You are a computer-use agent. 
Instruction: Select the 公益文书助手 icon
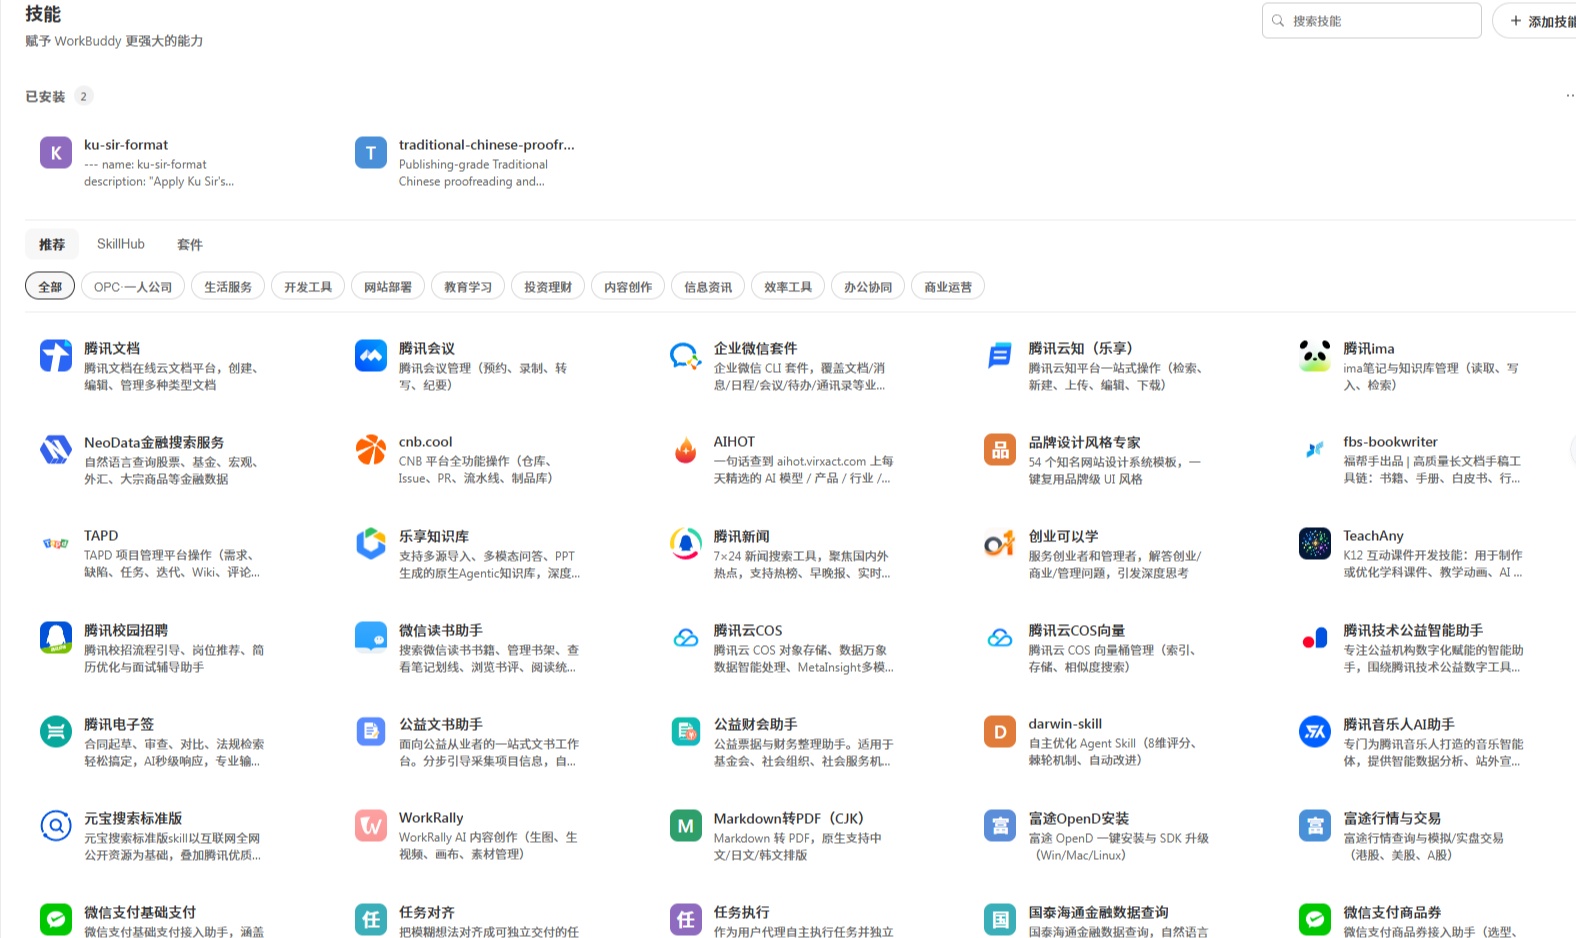371,731
